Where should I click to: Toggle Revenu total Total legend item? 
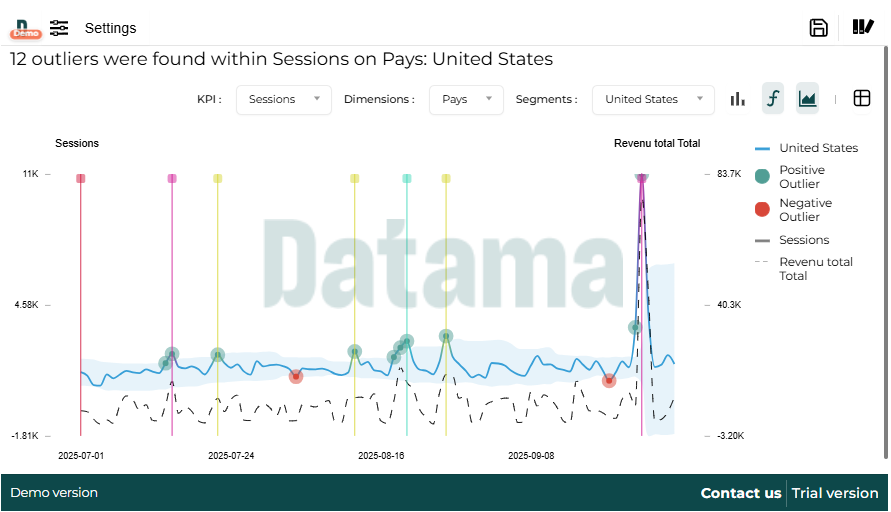(x=815, y=268)
